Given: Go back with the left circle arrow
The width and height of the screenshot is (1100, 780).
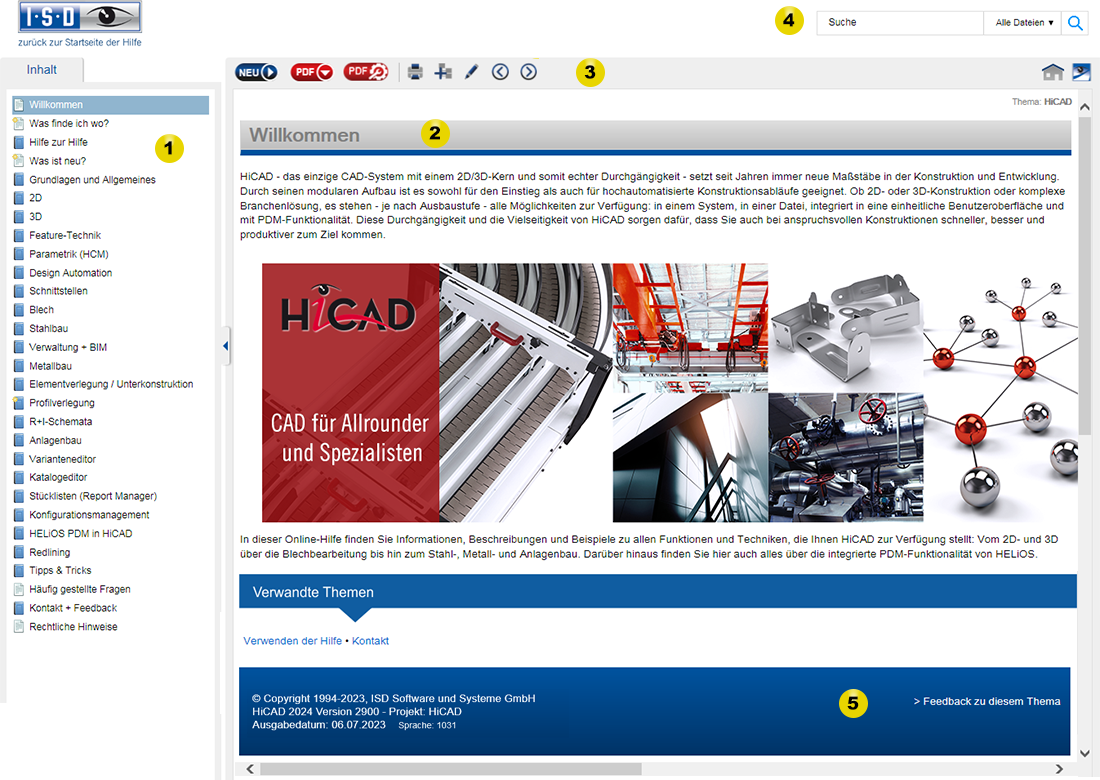Looking at the screenshot, I should click(x=500, y=72).
